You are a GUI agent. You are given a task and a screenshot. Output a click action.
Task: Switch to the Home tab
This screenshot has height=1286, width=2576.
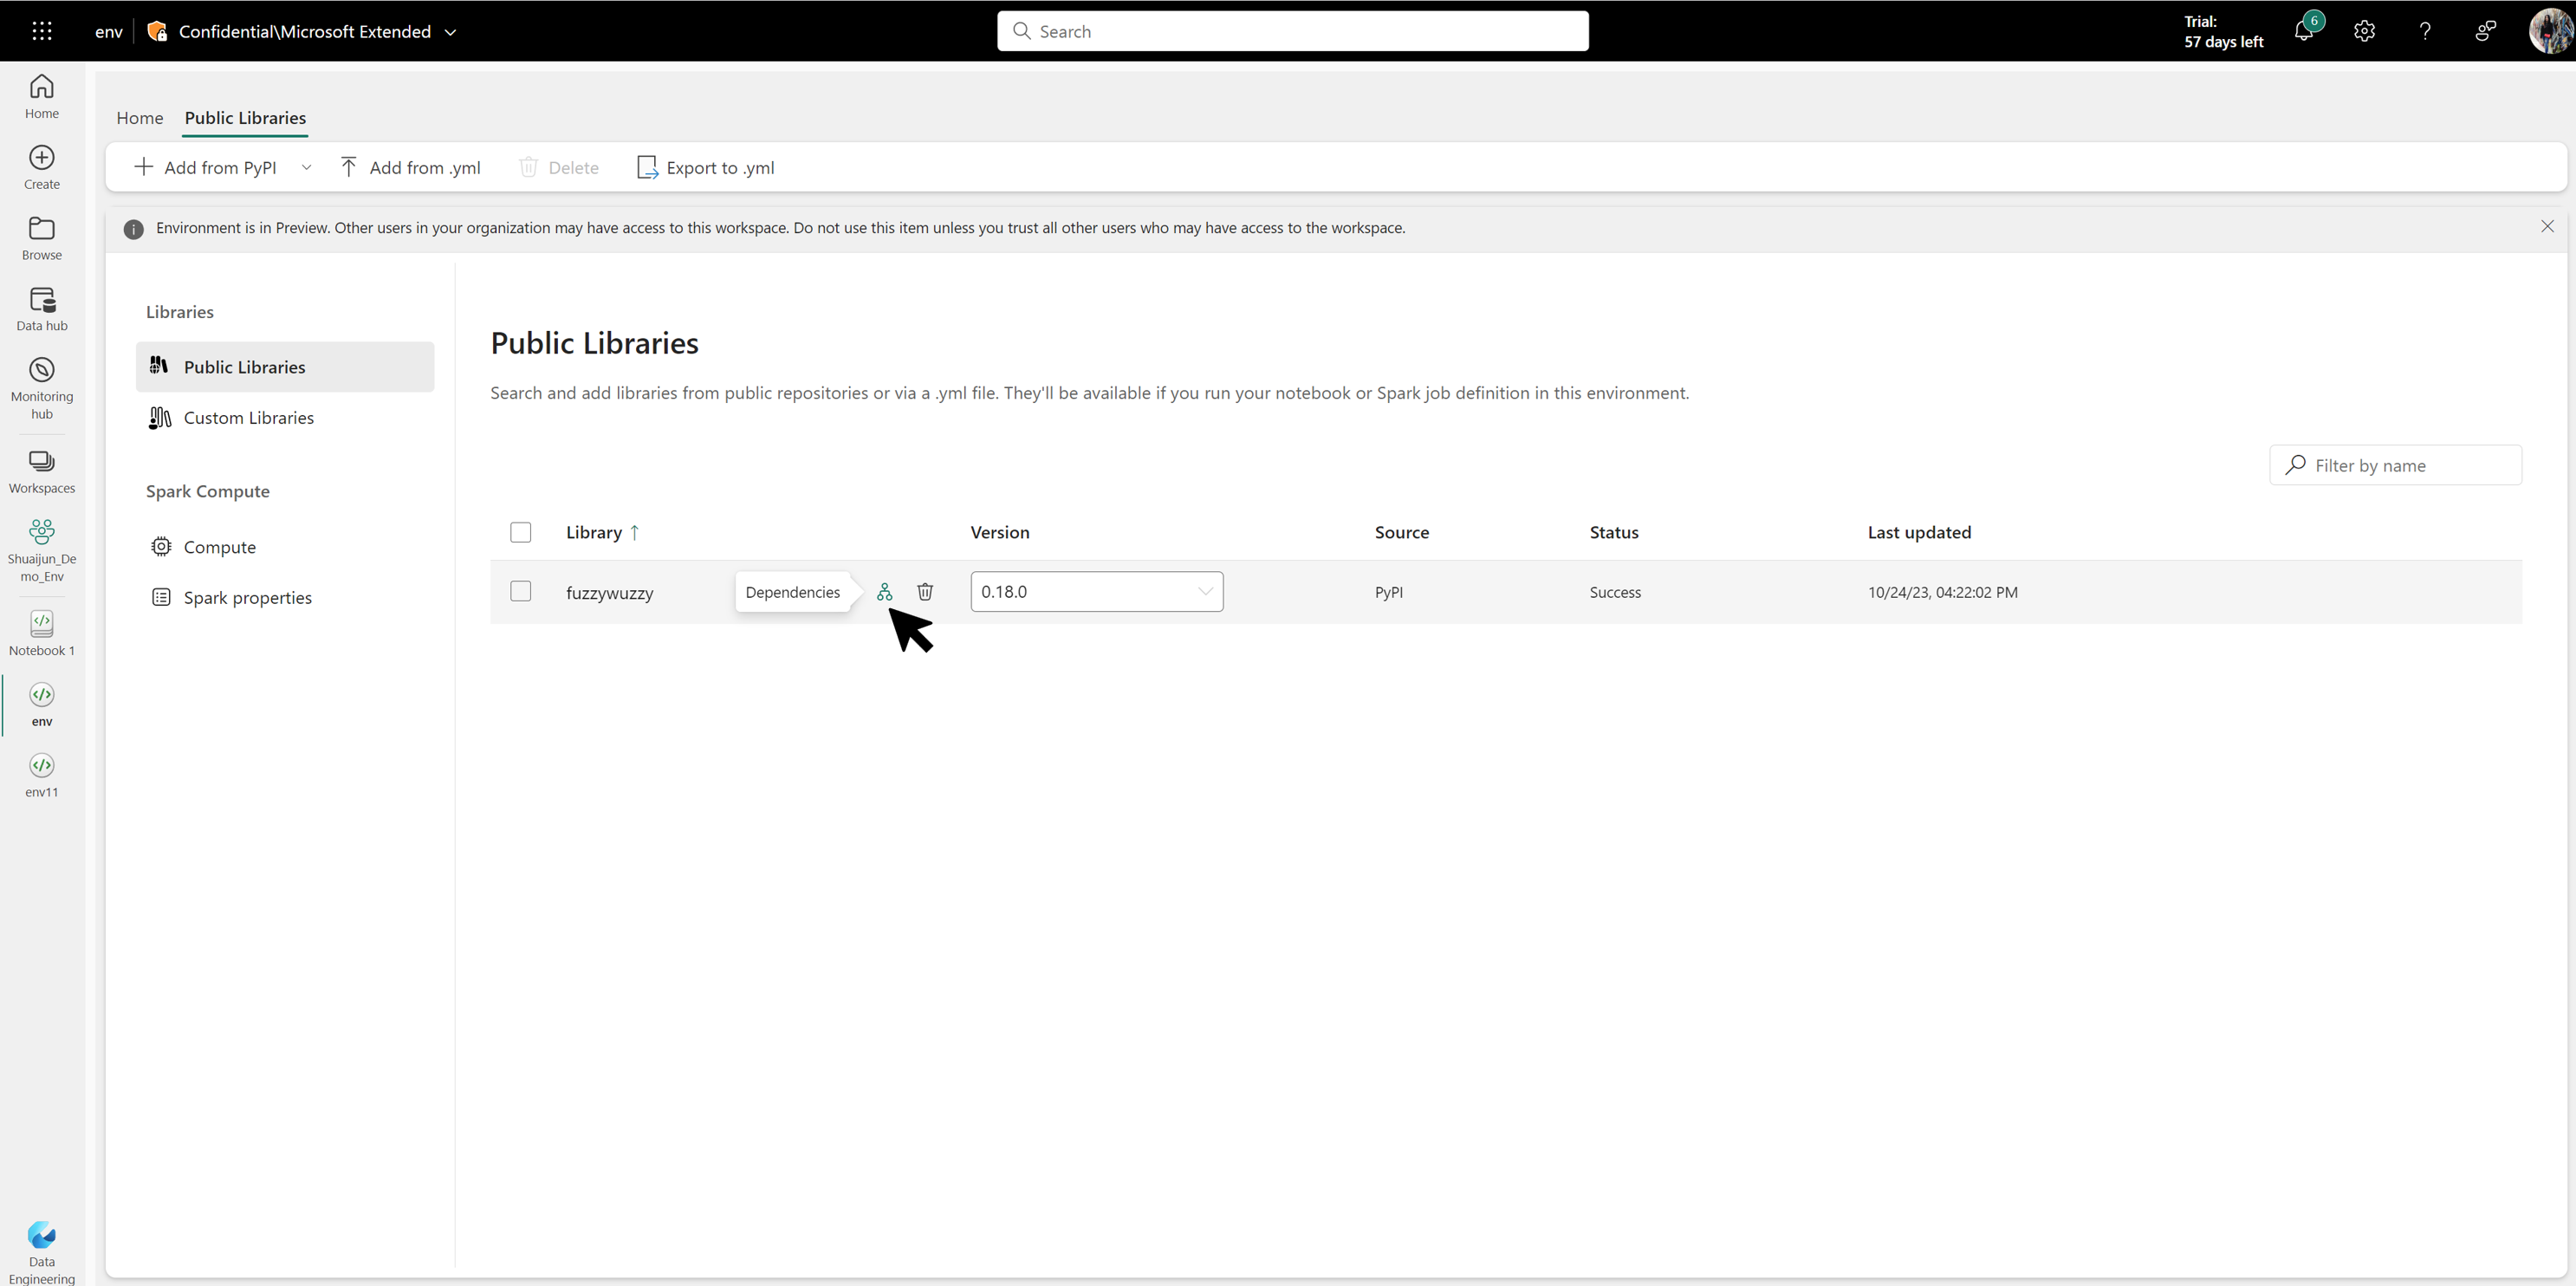(x=141, y=117)
